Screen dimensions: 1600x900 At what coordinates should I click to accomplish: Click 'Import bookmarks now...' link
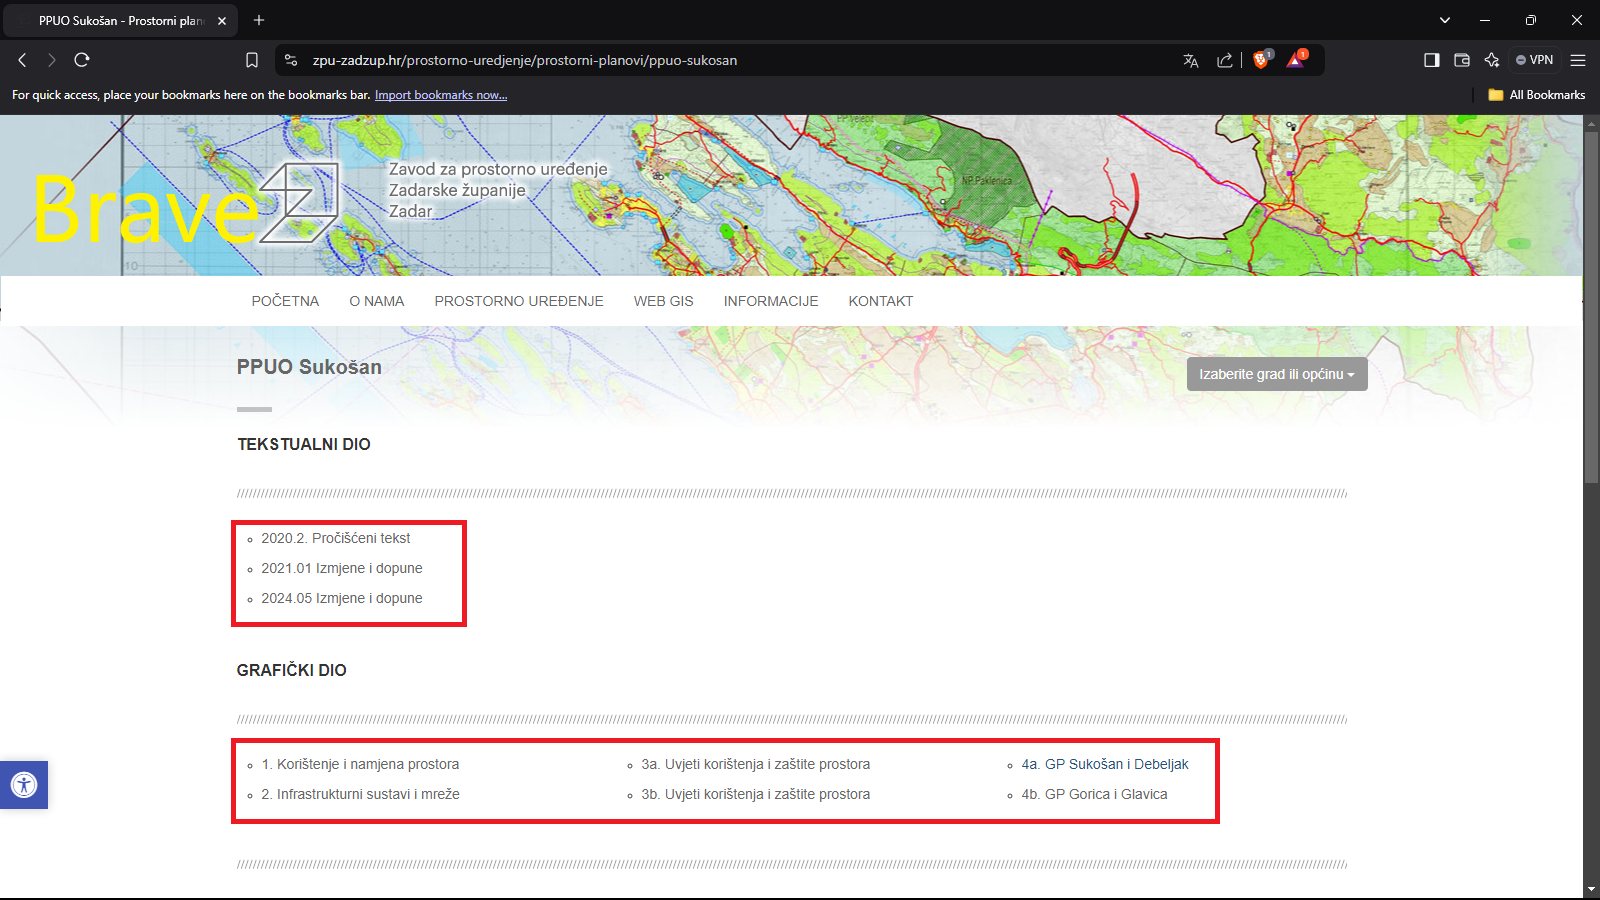(x=440, y=95)
